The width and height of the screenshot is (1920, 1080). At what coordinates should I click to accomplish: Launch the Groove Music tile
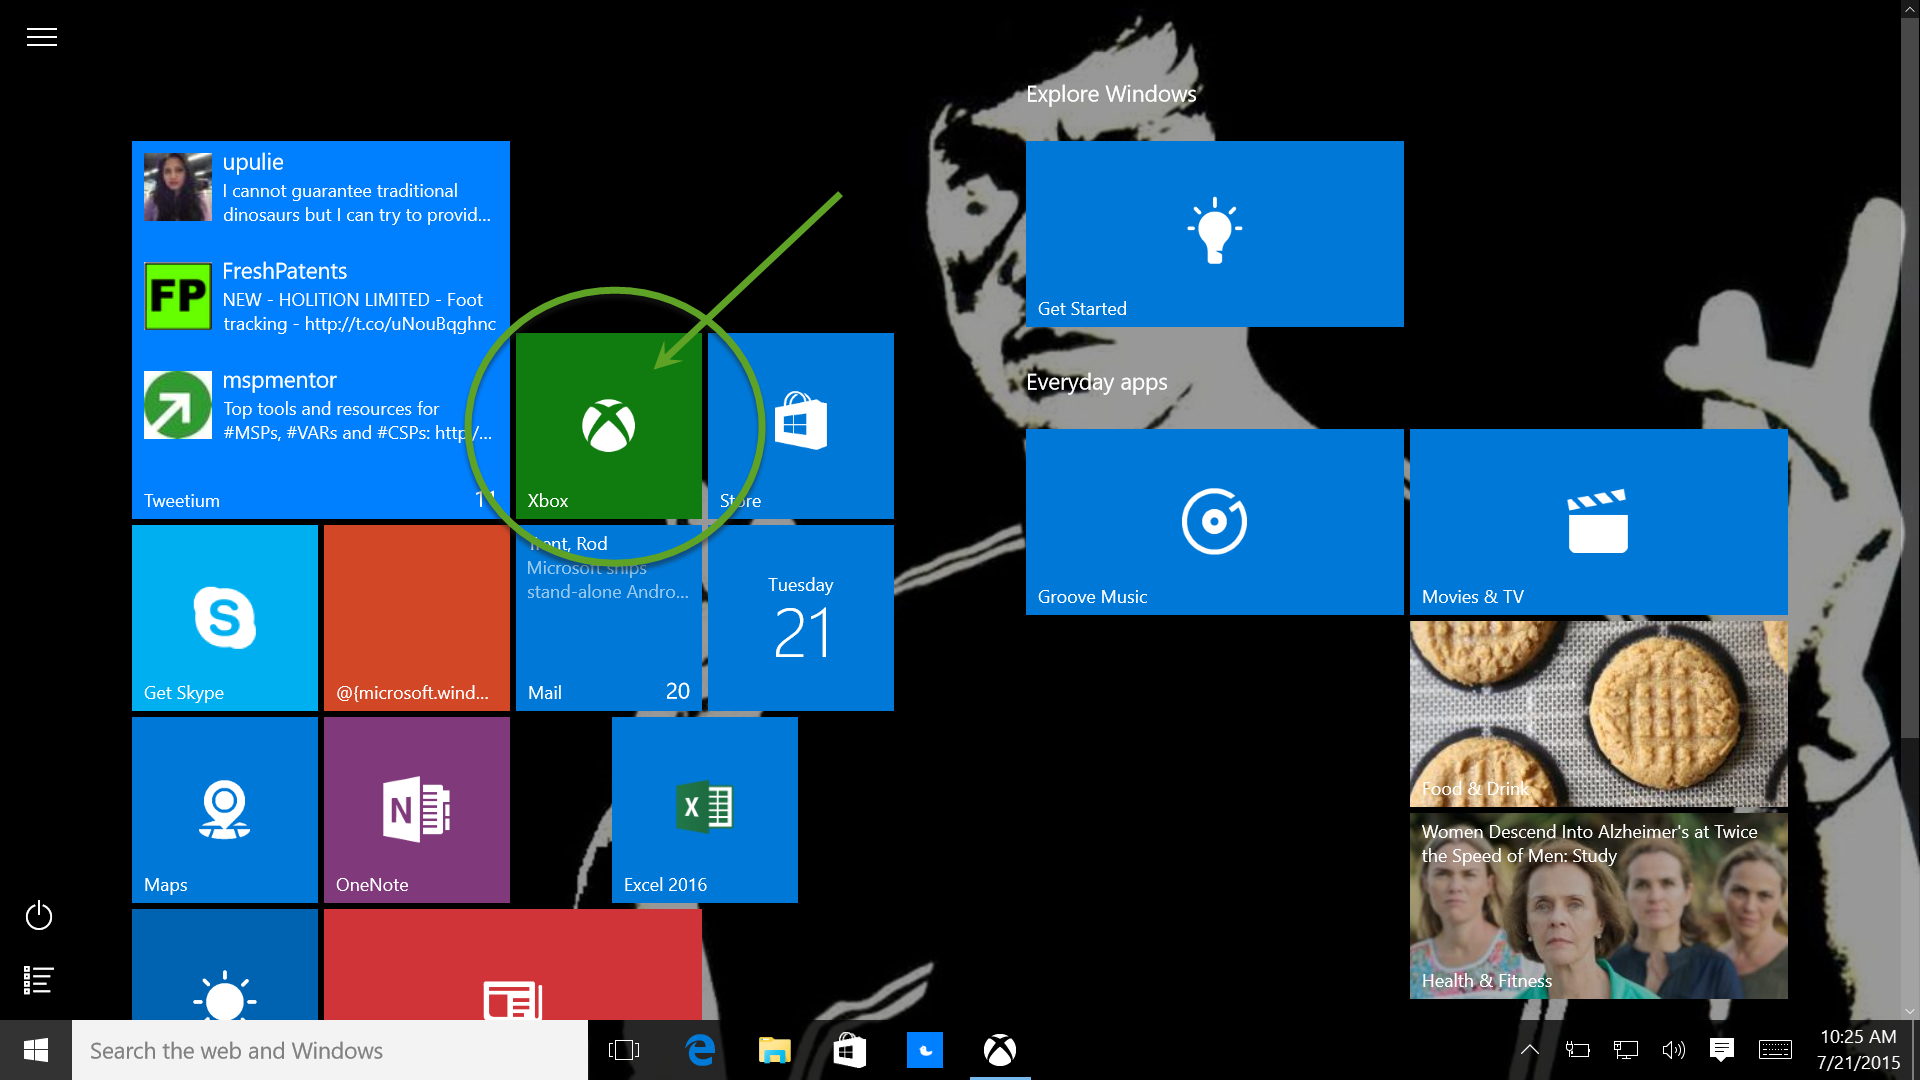1213,521
